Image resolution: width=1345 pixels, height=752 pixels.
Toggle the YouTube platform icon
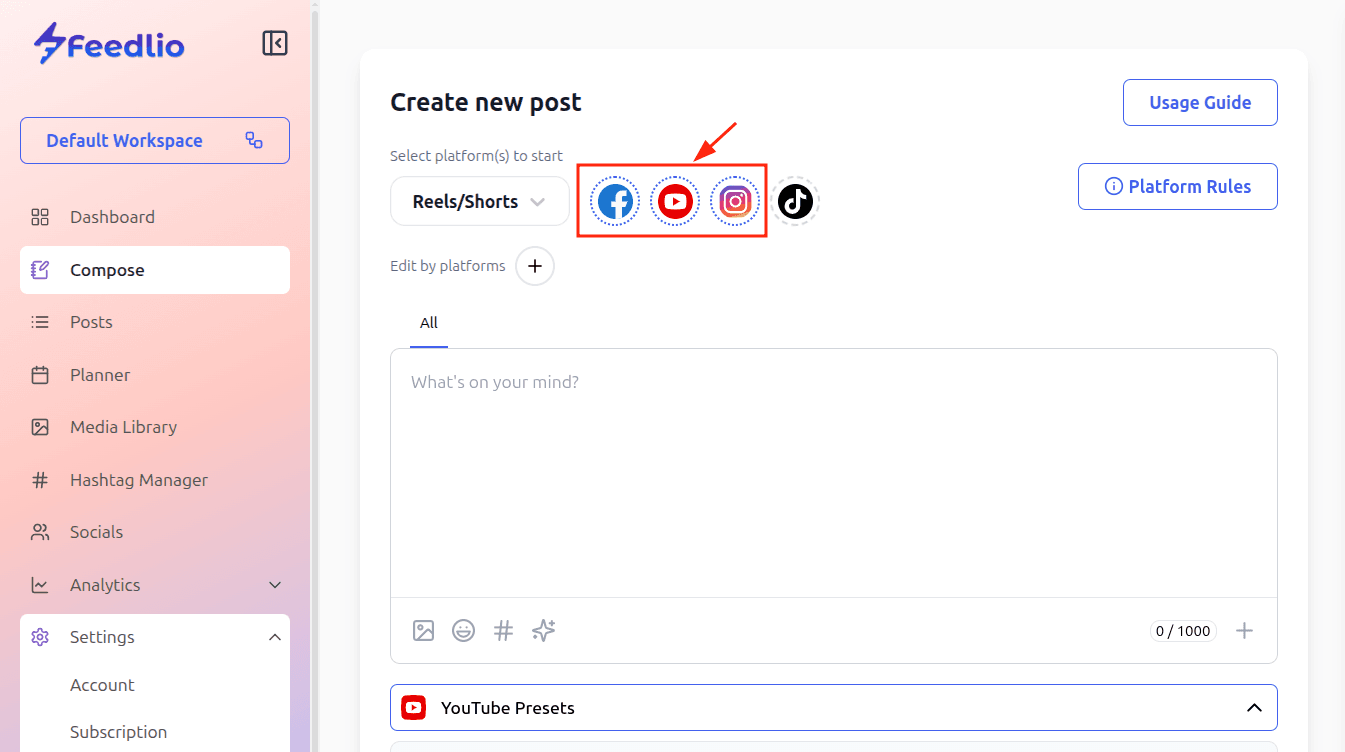(675, 202)
